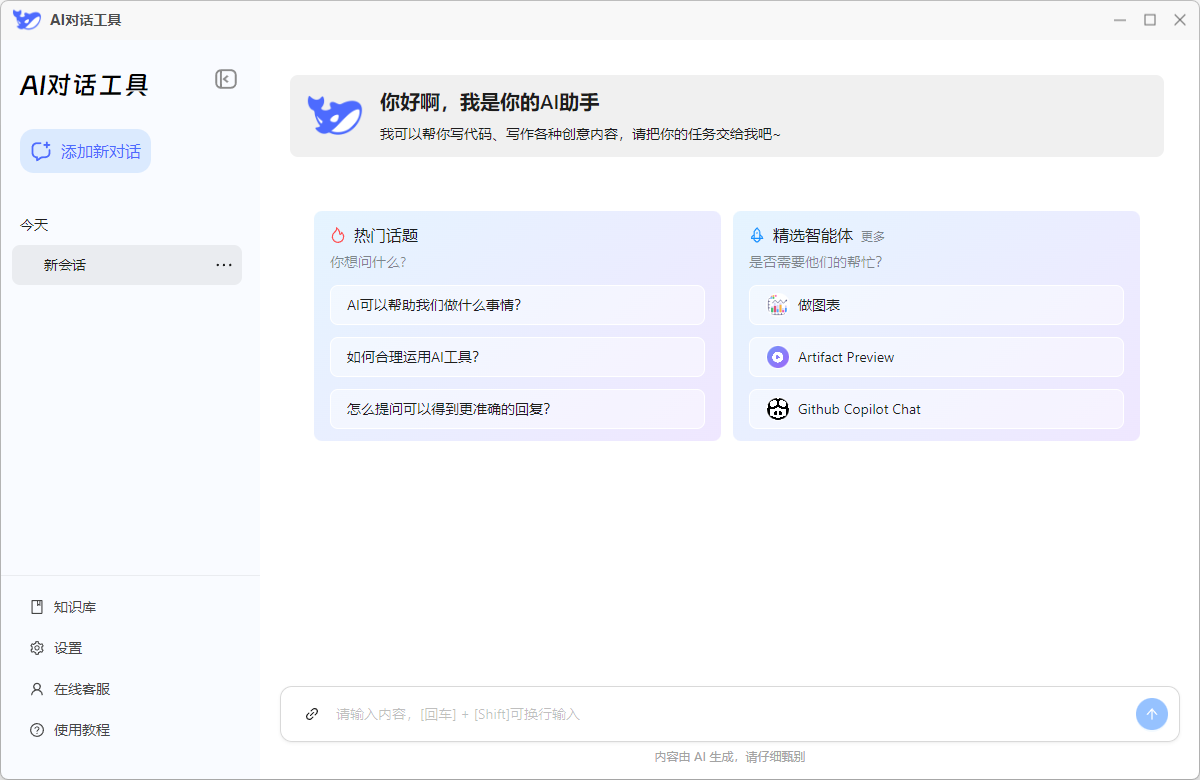Click the attachment link icon in input box
This screenshot has height=780, width=1200.
(312, 714)
